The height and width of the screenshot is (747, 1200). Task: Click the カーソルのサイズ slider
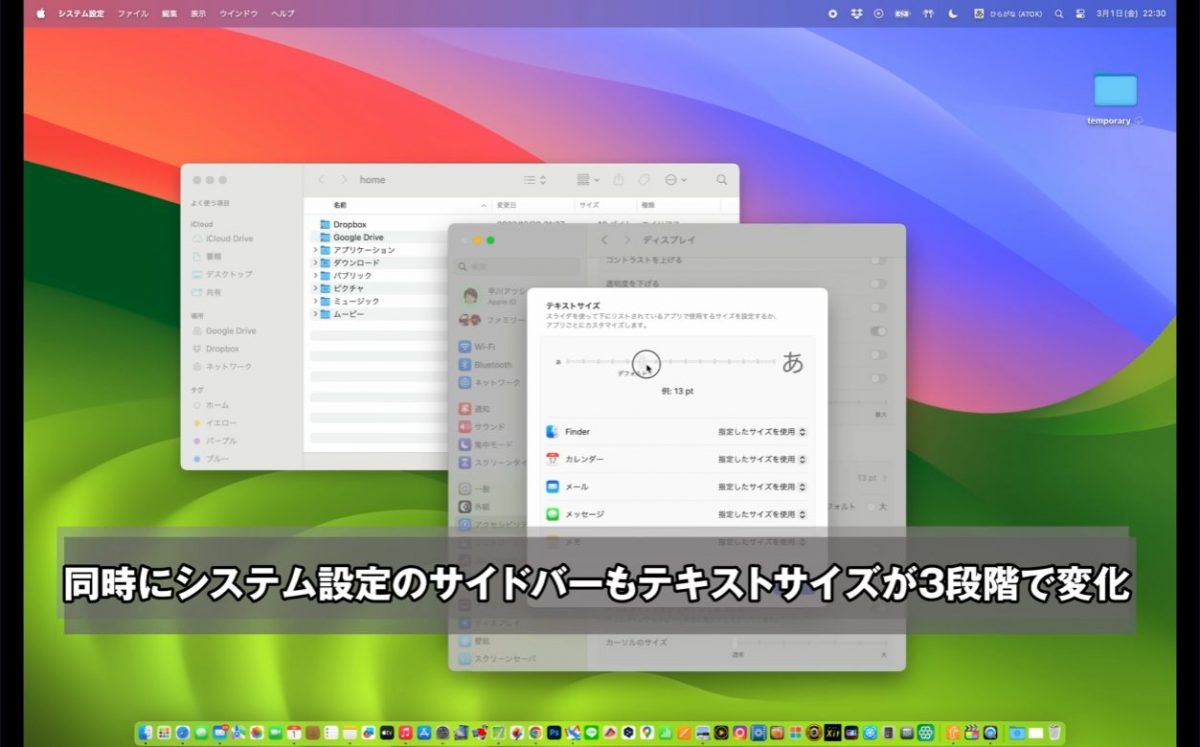810,642
